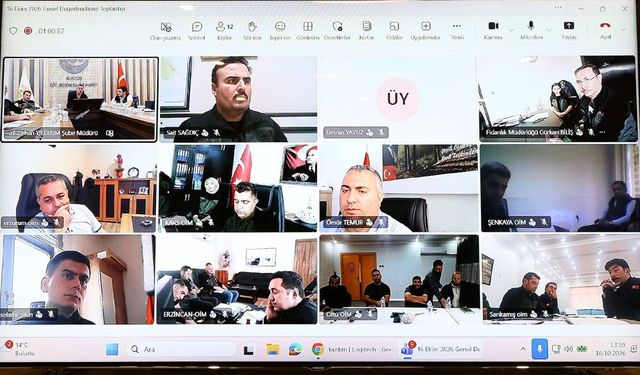Switch to the Chrome Logitech window
The height and width of the screenshot is (375, 640).
(352, 349)
